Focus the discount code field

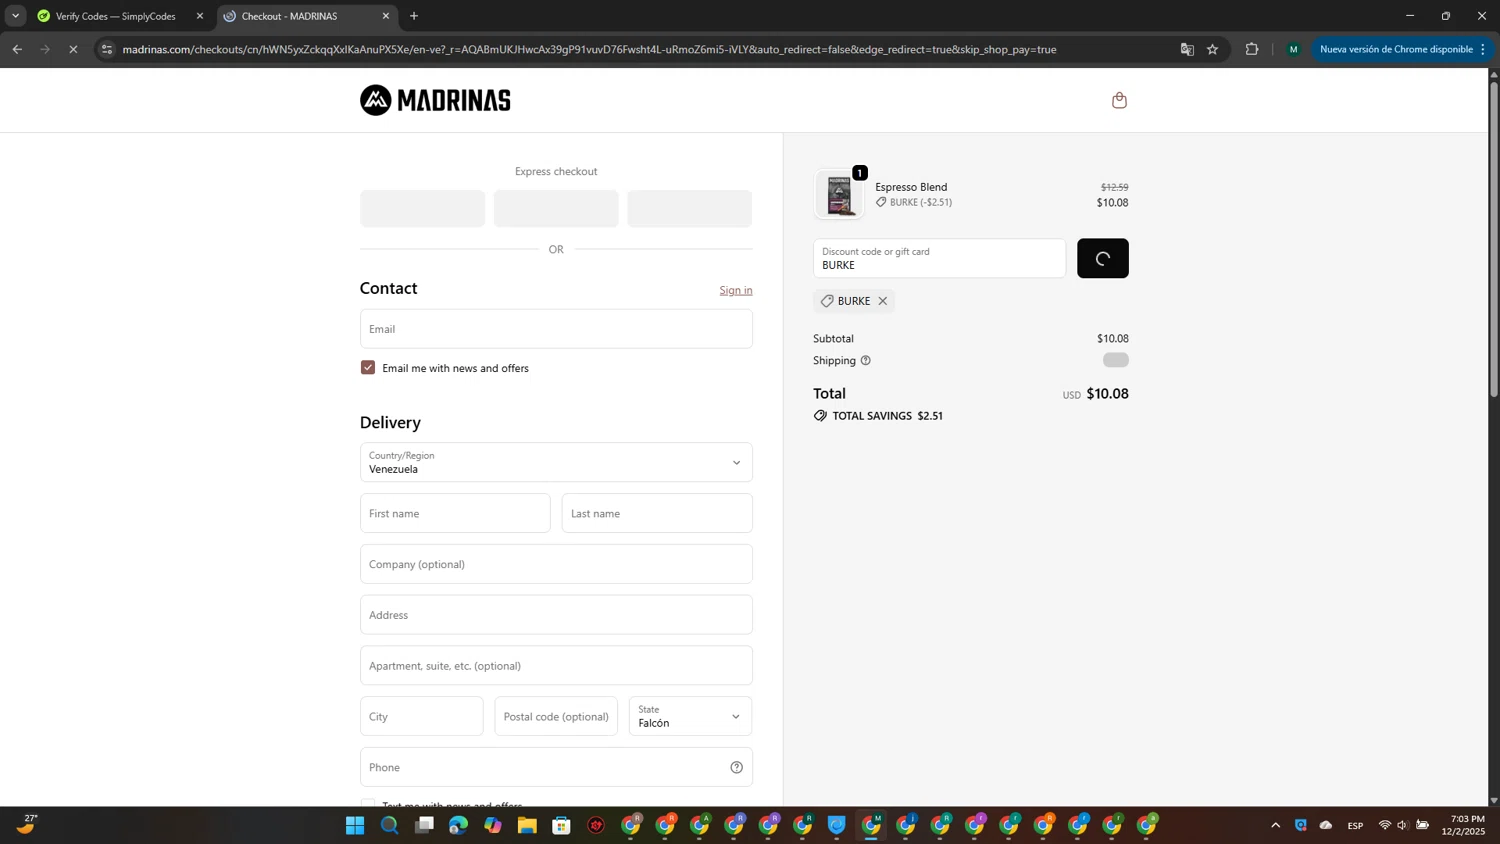click(x=939, y=258)
